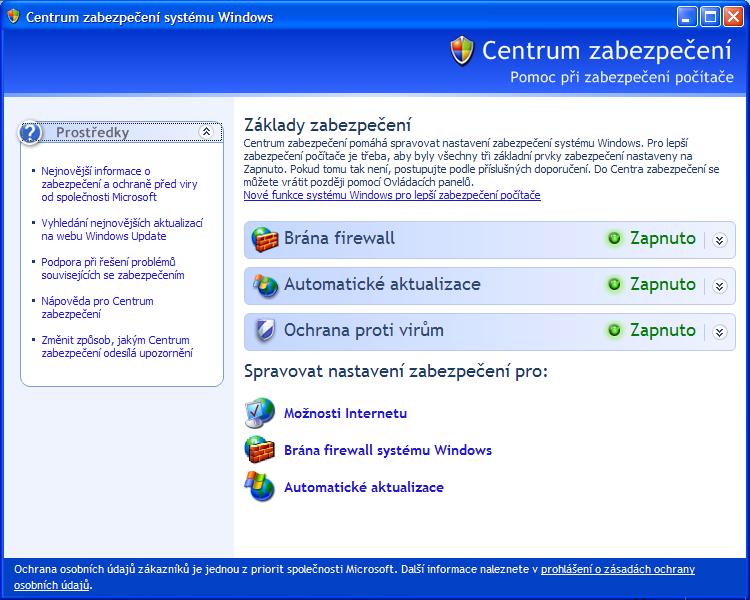
Task: Expand the Brána firewall section chevron
Action: (x=719, y=240)
